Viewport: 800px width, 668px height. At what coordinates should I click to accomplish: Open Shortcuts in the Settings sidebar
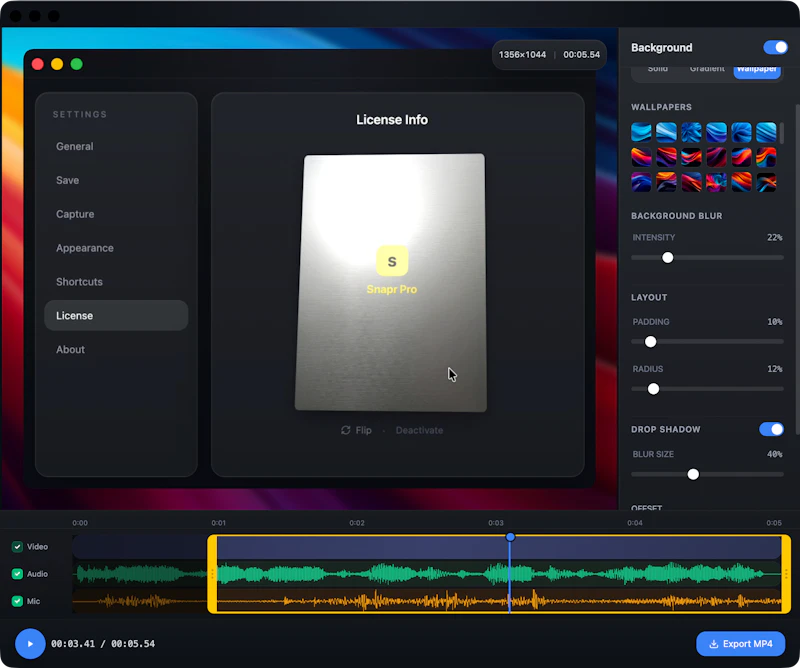click(116, 282)
